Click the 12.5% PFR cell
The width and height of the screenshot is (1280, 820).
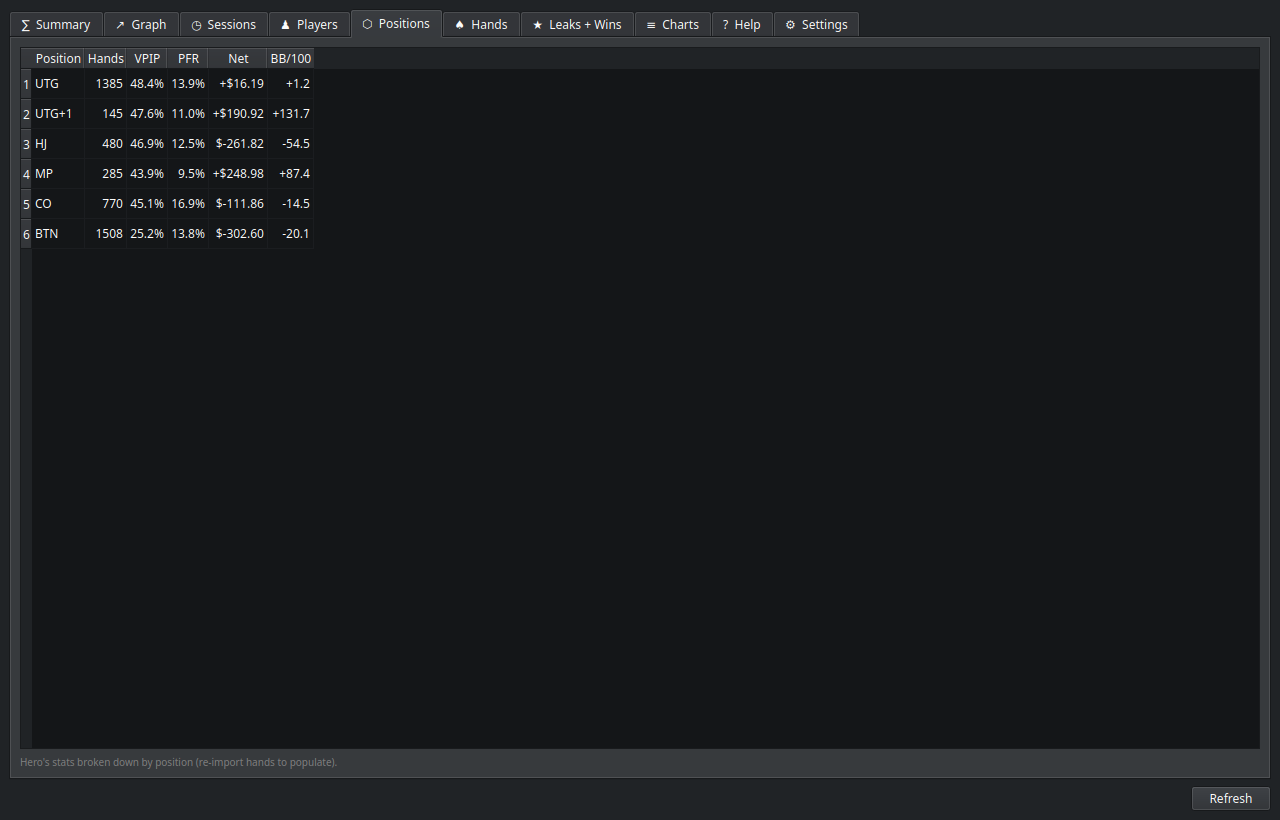188,144
